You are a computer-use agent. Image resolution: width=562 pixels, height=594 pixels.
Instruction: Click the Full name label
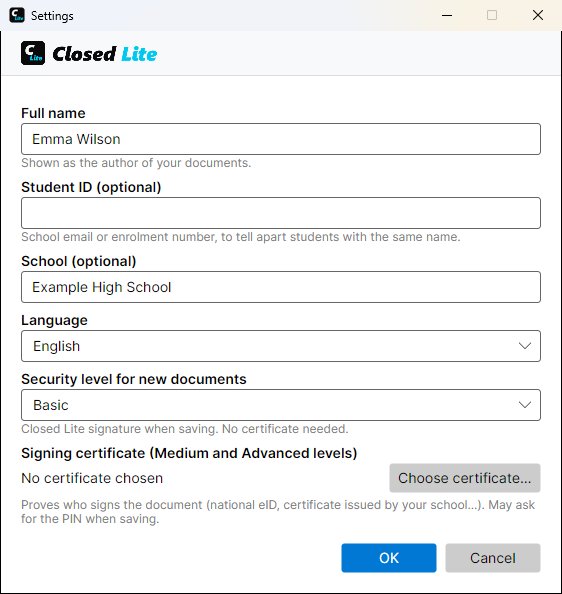pos(53,113)
